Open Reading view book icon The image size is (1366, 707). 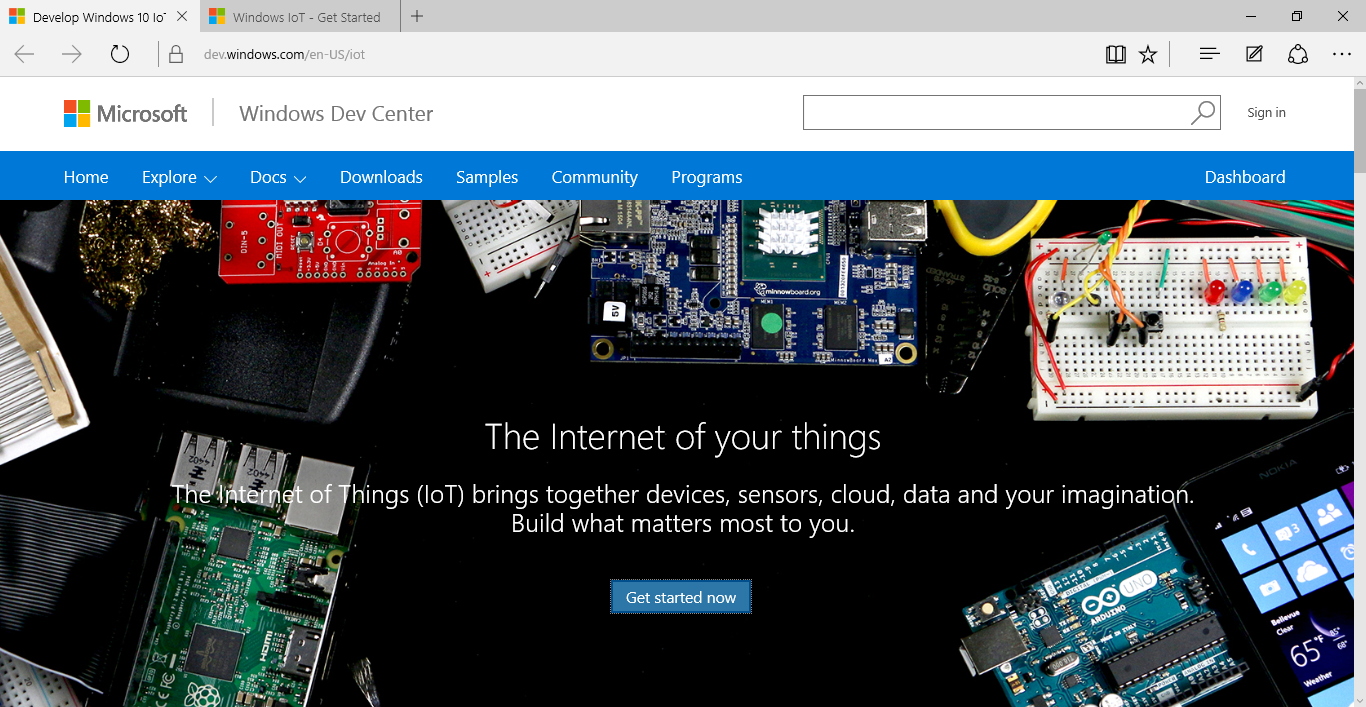click(1116, 54)
